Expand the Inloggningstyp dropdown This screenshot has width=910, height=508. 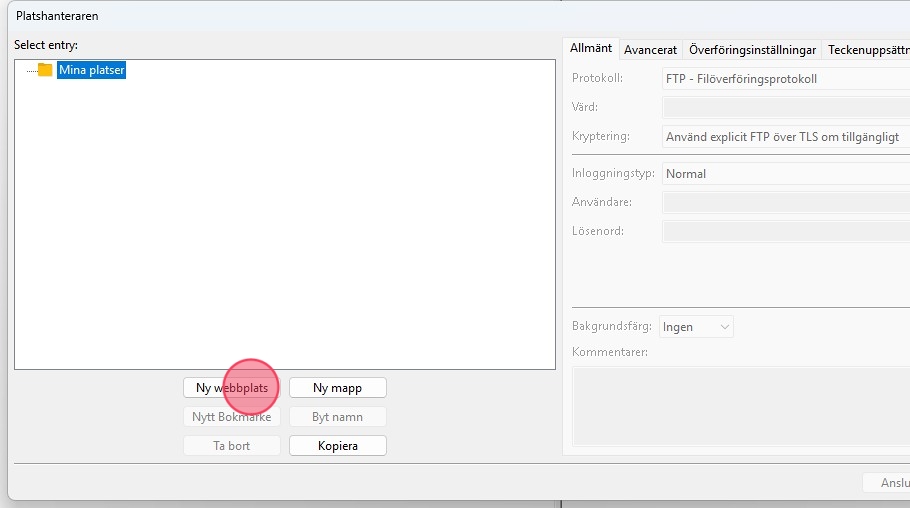[x=786, y=174]
